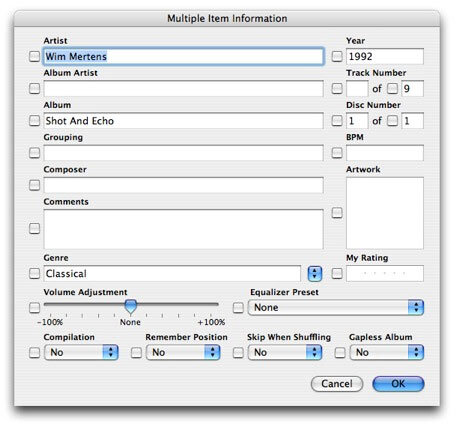Screen dimensions: 457x424
Task: Enable the Comments checkbox
Action: click(x=34, y=229)
